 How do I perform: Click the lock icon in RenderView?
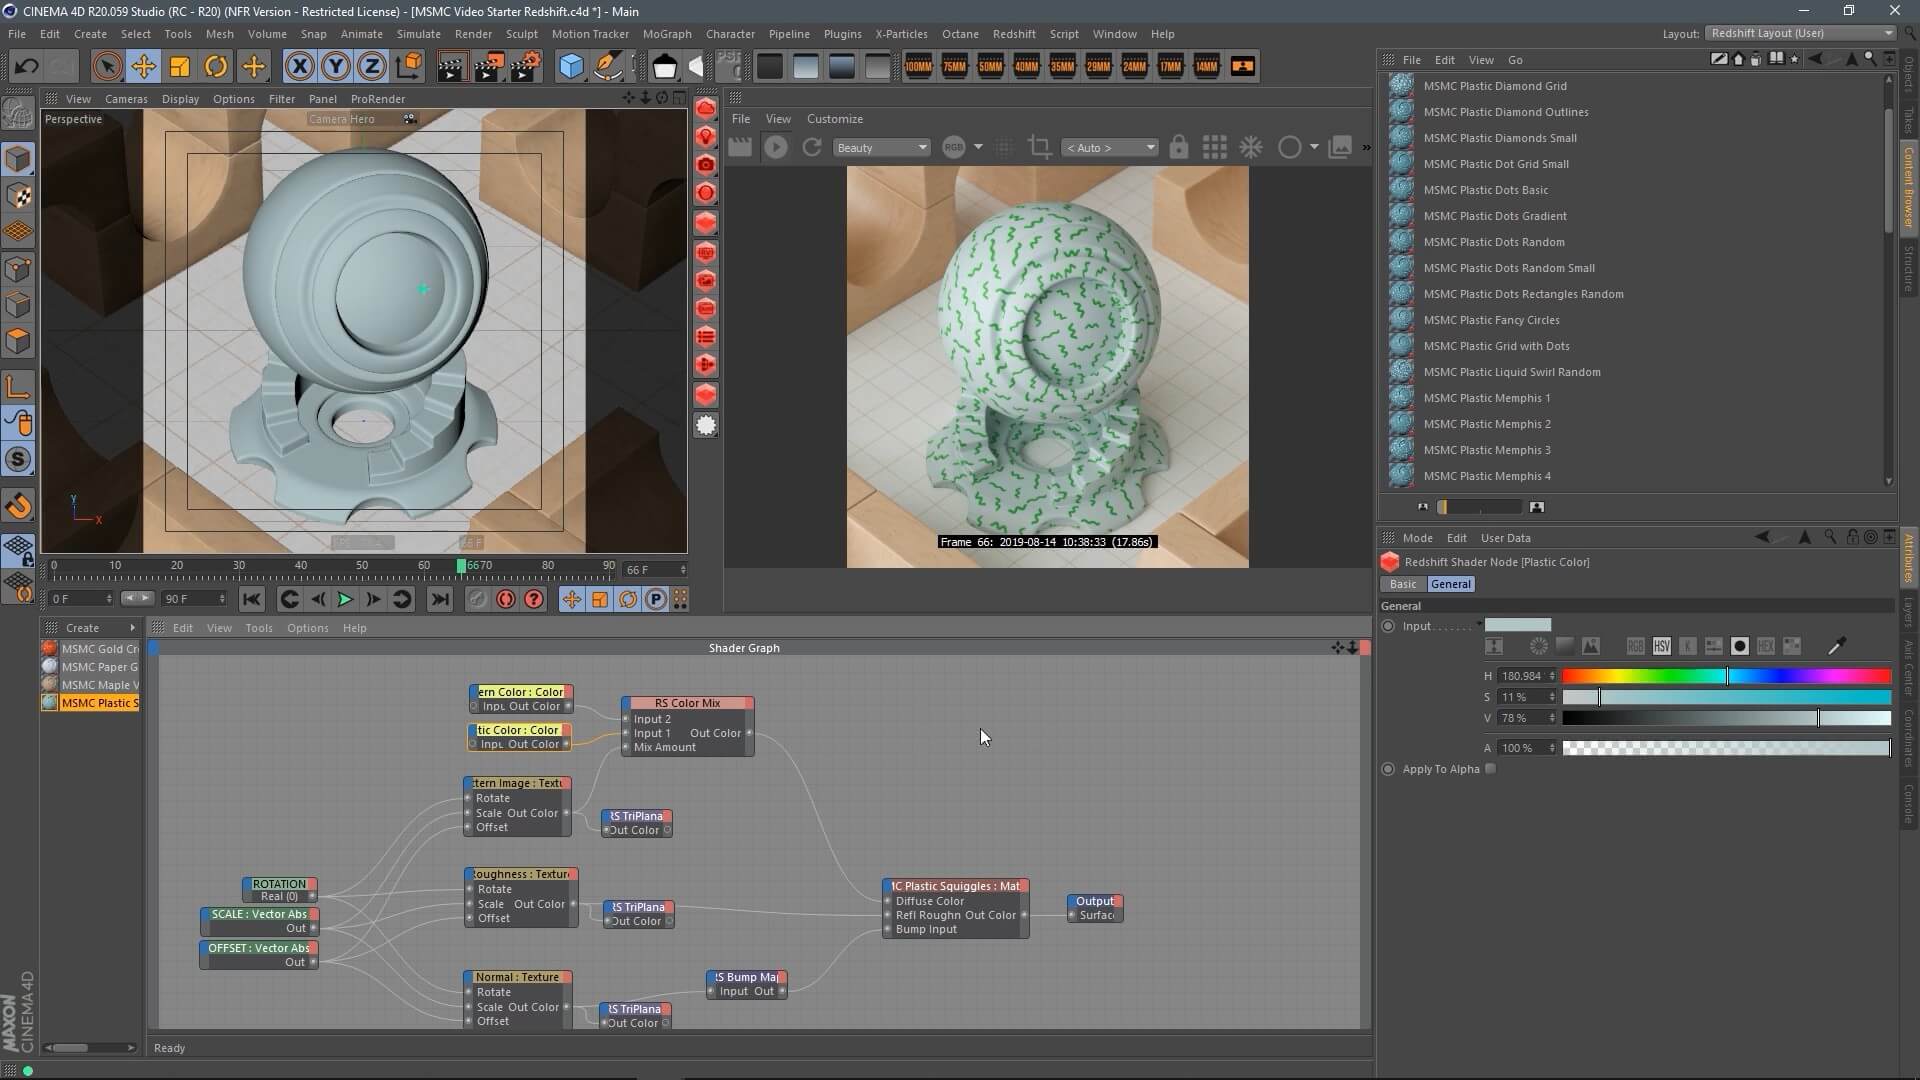tap(1179, 147)
